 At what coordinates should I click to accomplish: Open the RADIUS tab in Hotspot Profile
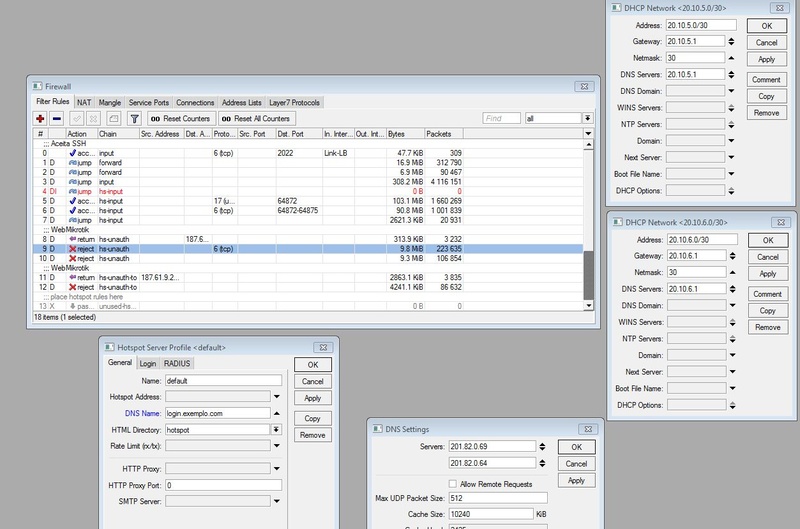click(x=178, y=364)
